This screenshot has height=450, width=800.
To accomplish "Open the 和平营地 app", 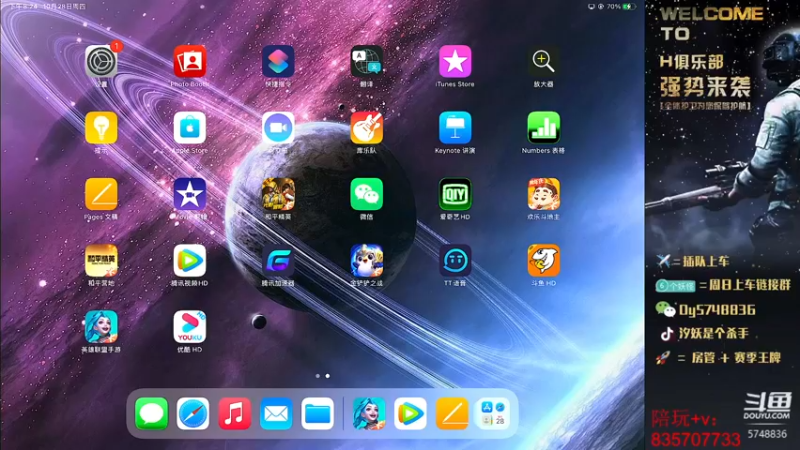I will click(x=101, y=261).
